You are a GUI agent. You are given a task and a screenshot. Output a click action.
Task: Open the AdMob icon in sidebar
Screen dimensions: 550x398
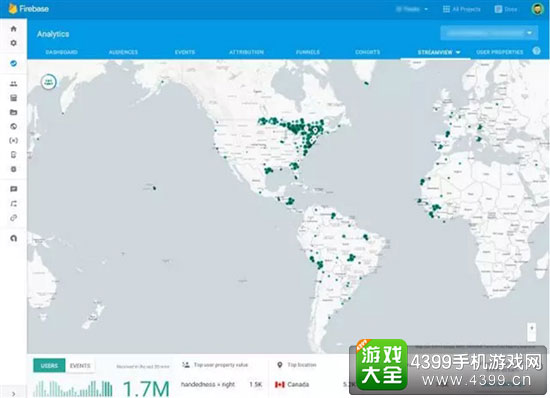13,238
